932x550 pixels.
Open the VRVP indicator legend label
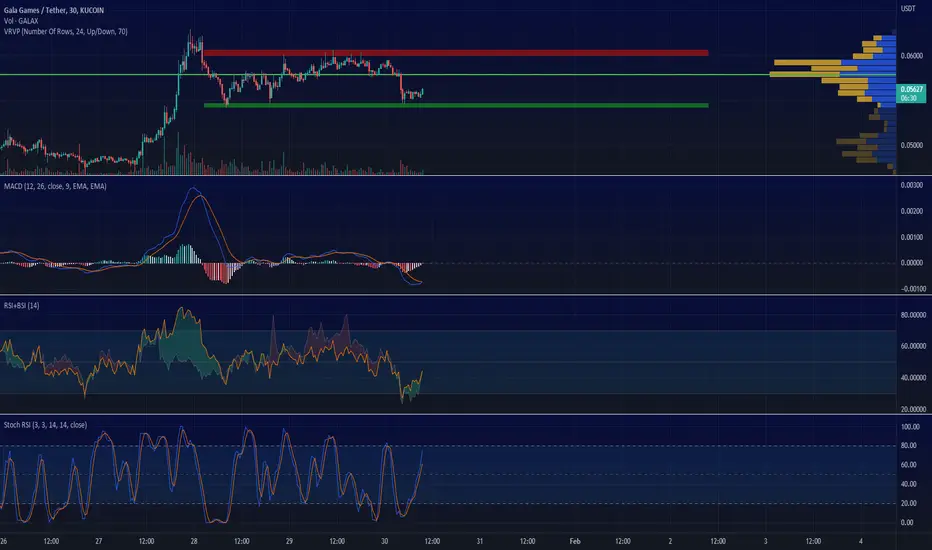pos(65,32)
